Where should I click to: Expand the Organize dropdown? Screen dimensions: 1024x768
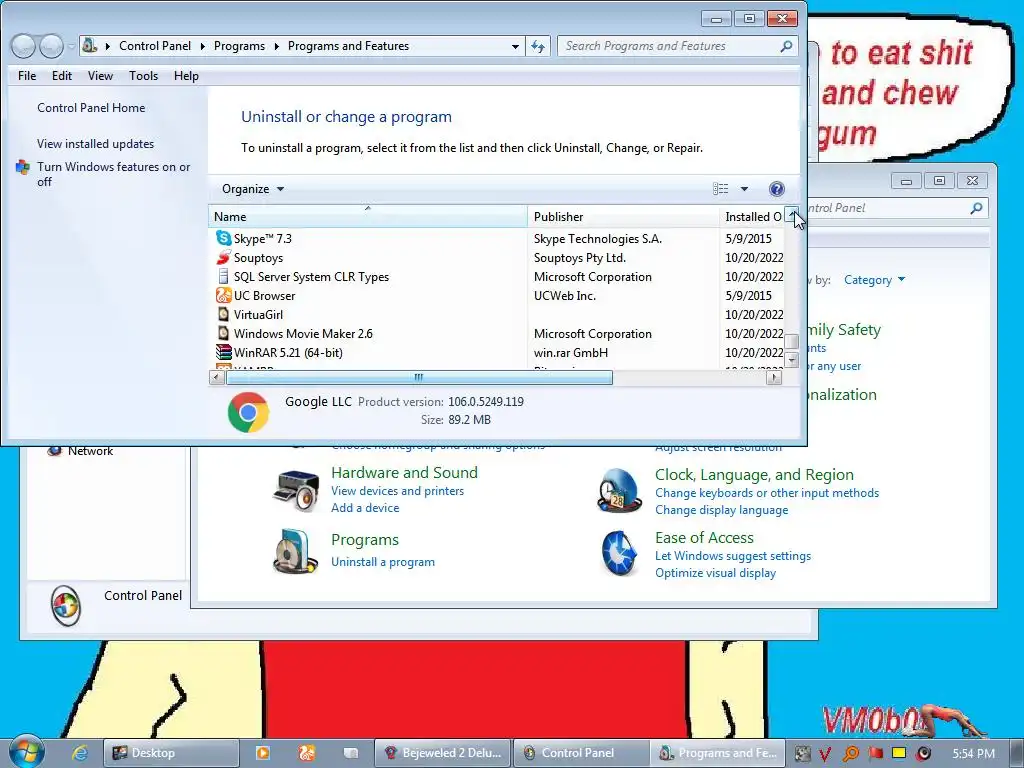(x=253, y=189)
